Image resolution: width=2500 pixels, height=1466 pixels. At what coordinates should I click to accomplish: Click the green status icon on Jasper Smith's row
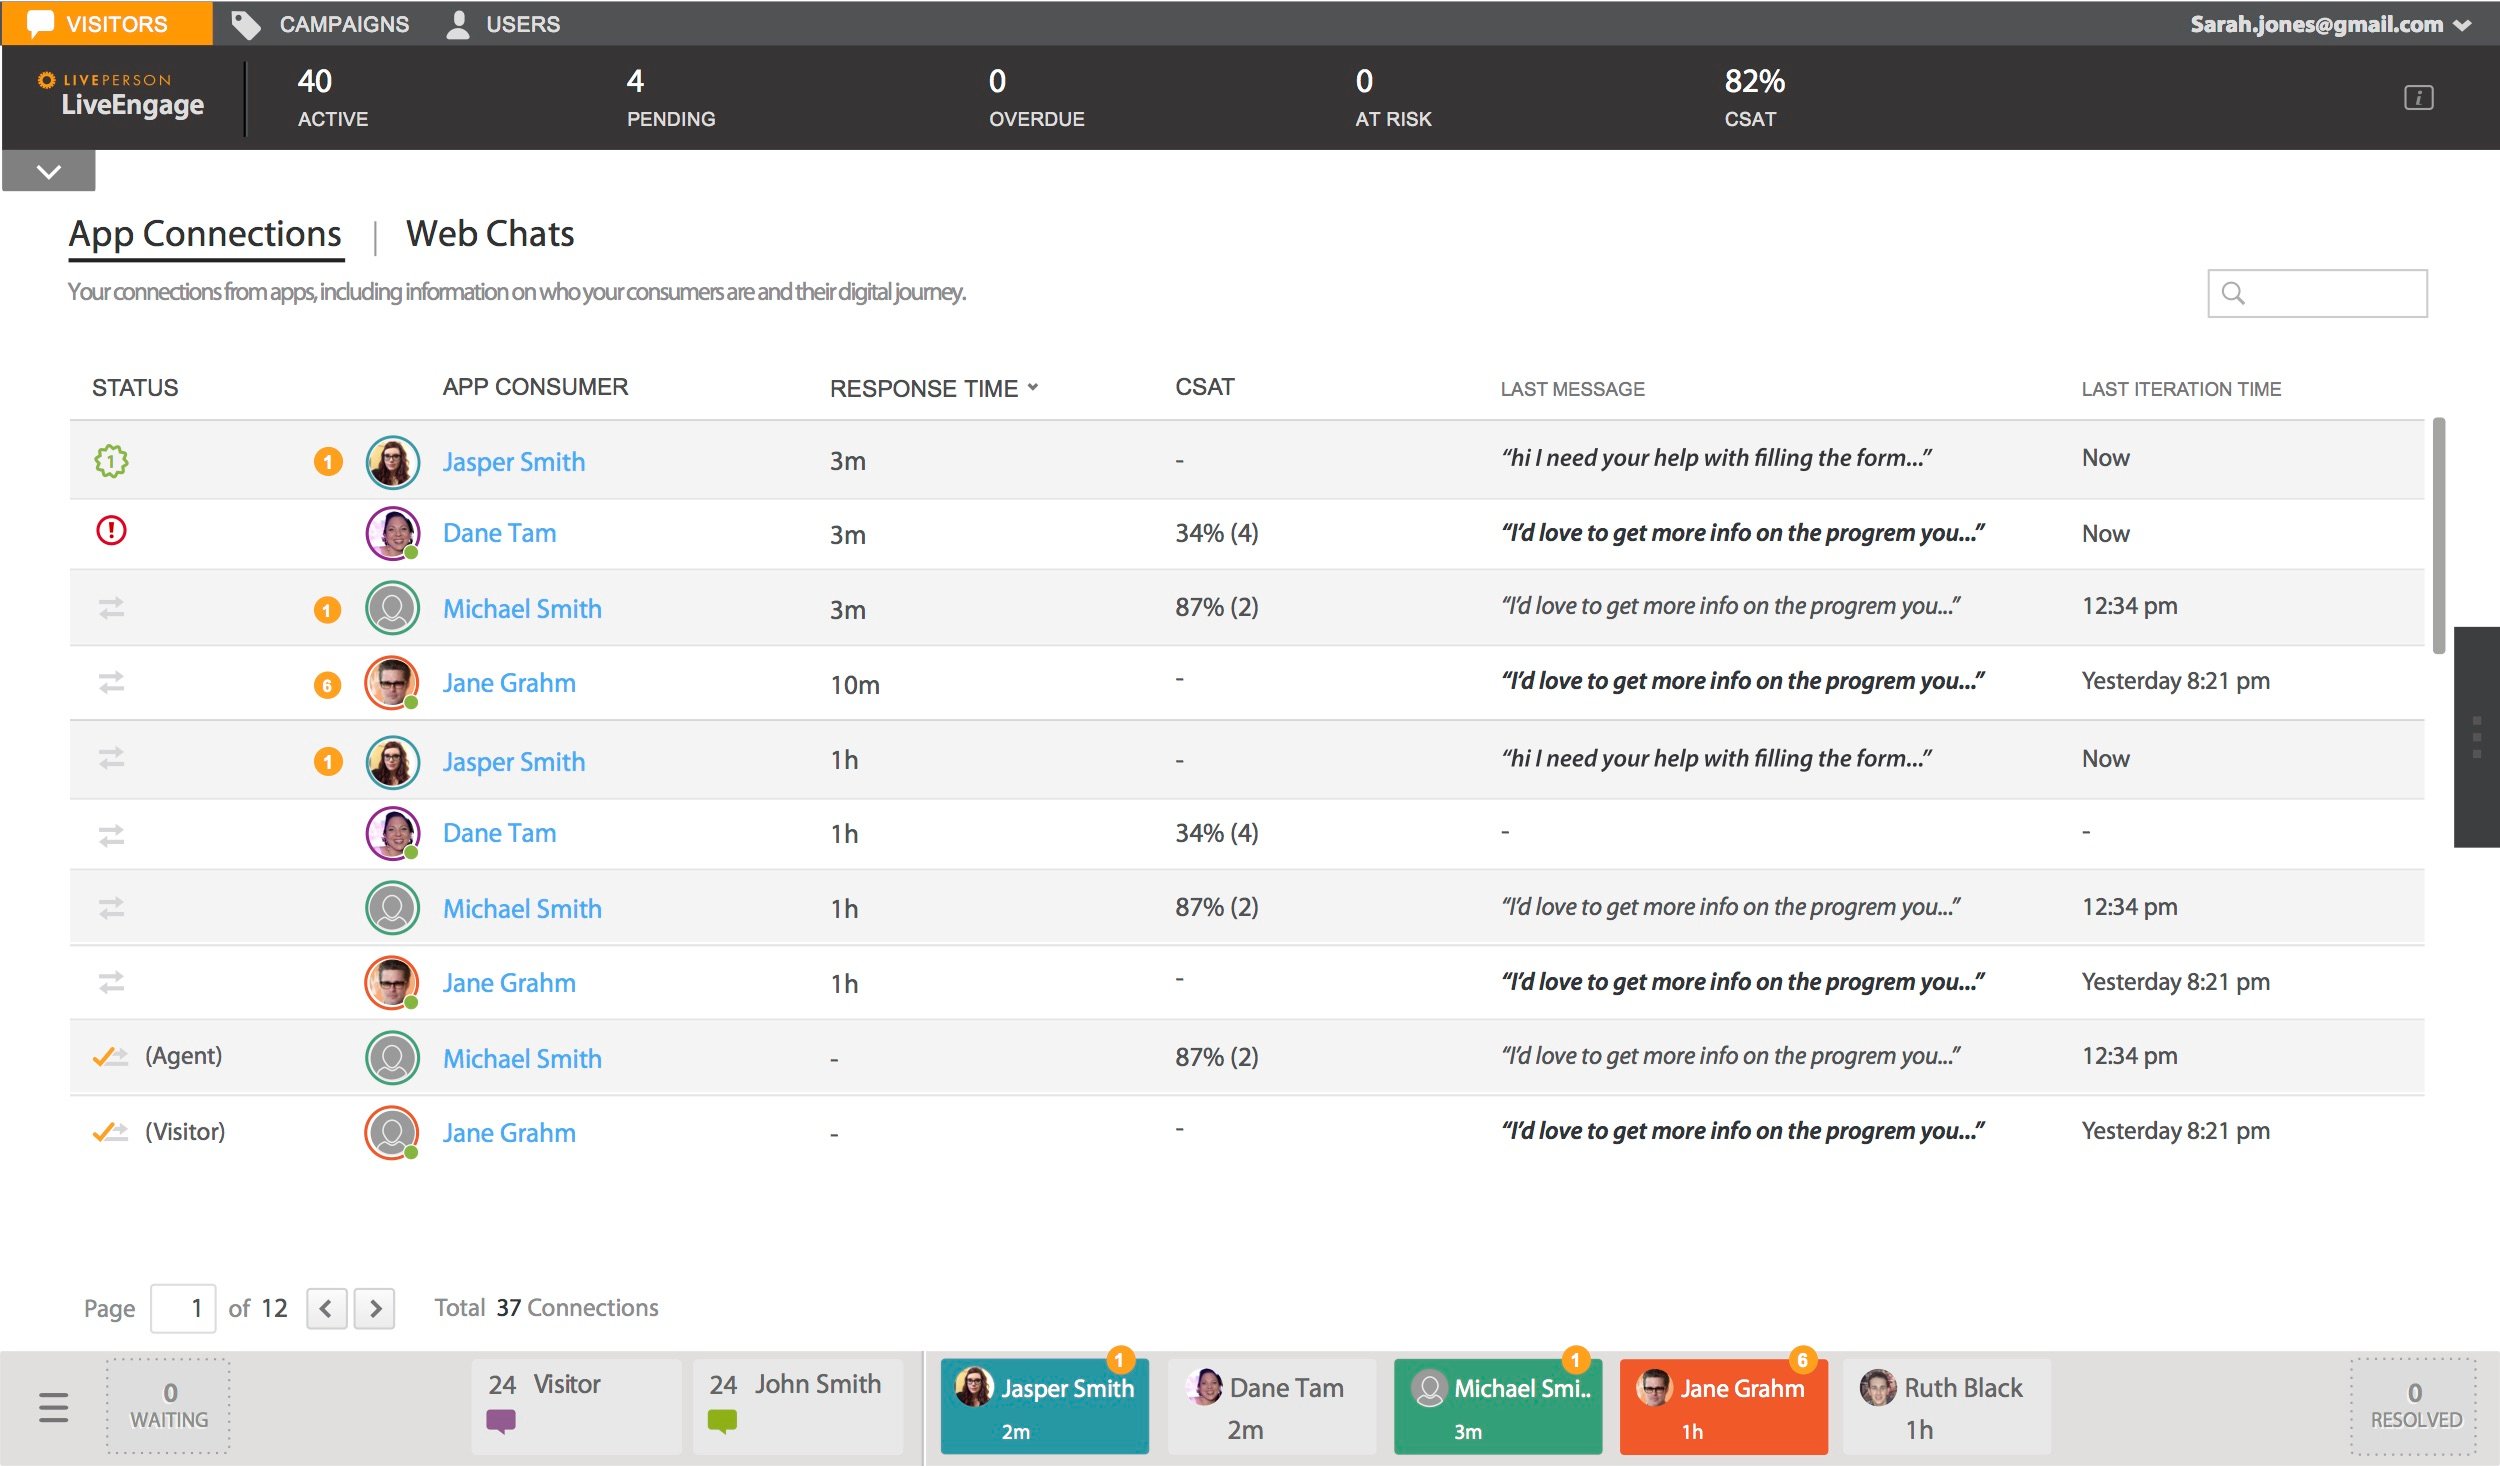(x=112, y=460)
